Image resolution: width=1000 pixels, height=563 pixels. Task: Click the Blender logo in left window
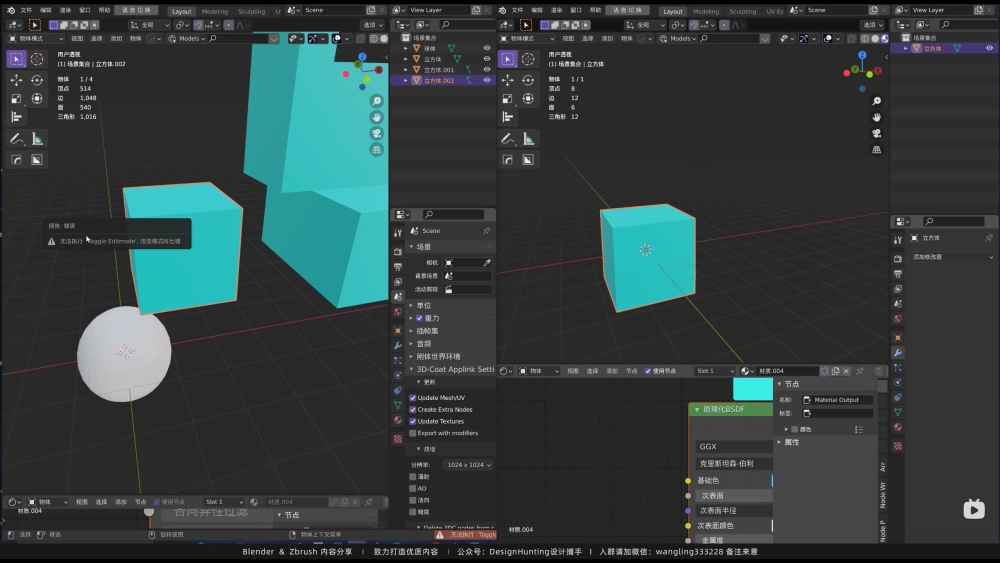click(x=10, y=10)
